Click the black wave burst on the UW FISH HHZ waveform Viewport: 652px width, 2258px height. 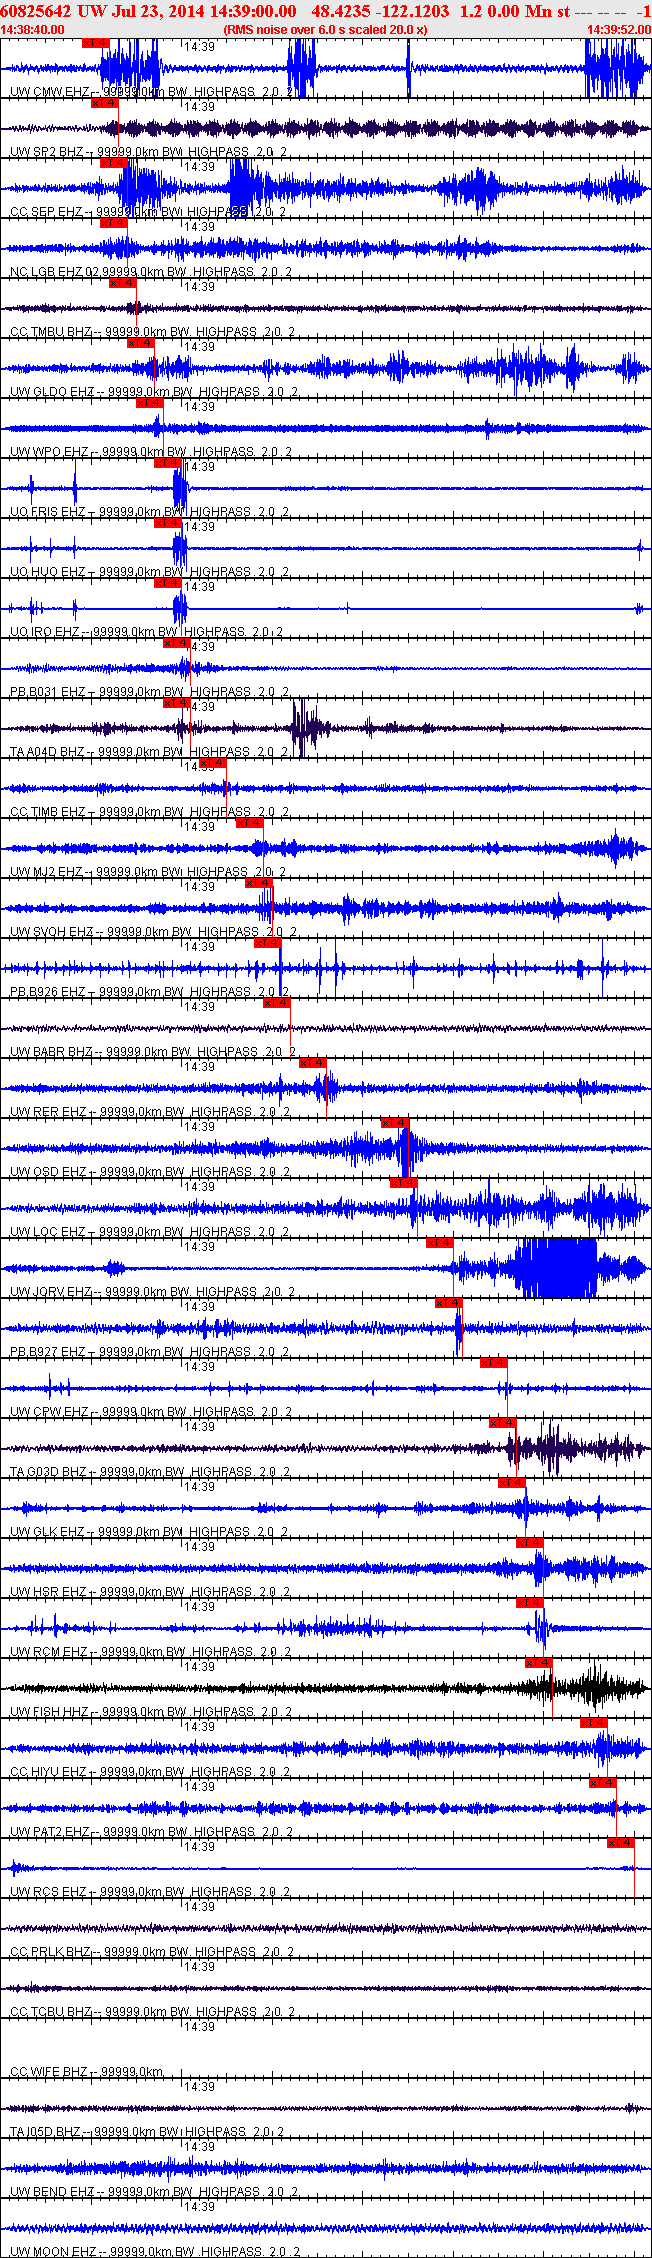(x=595, y=1688)
